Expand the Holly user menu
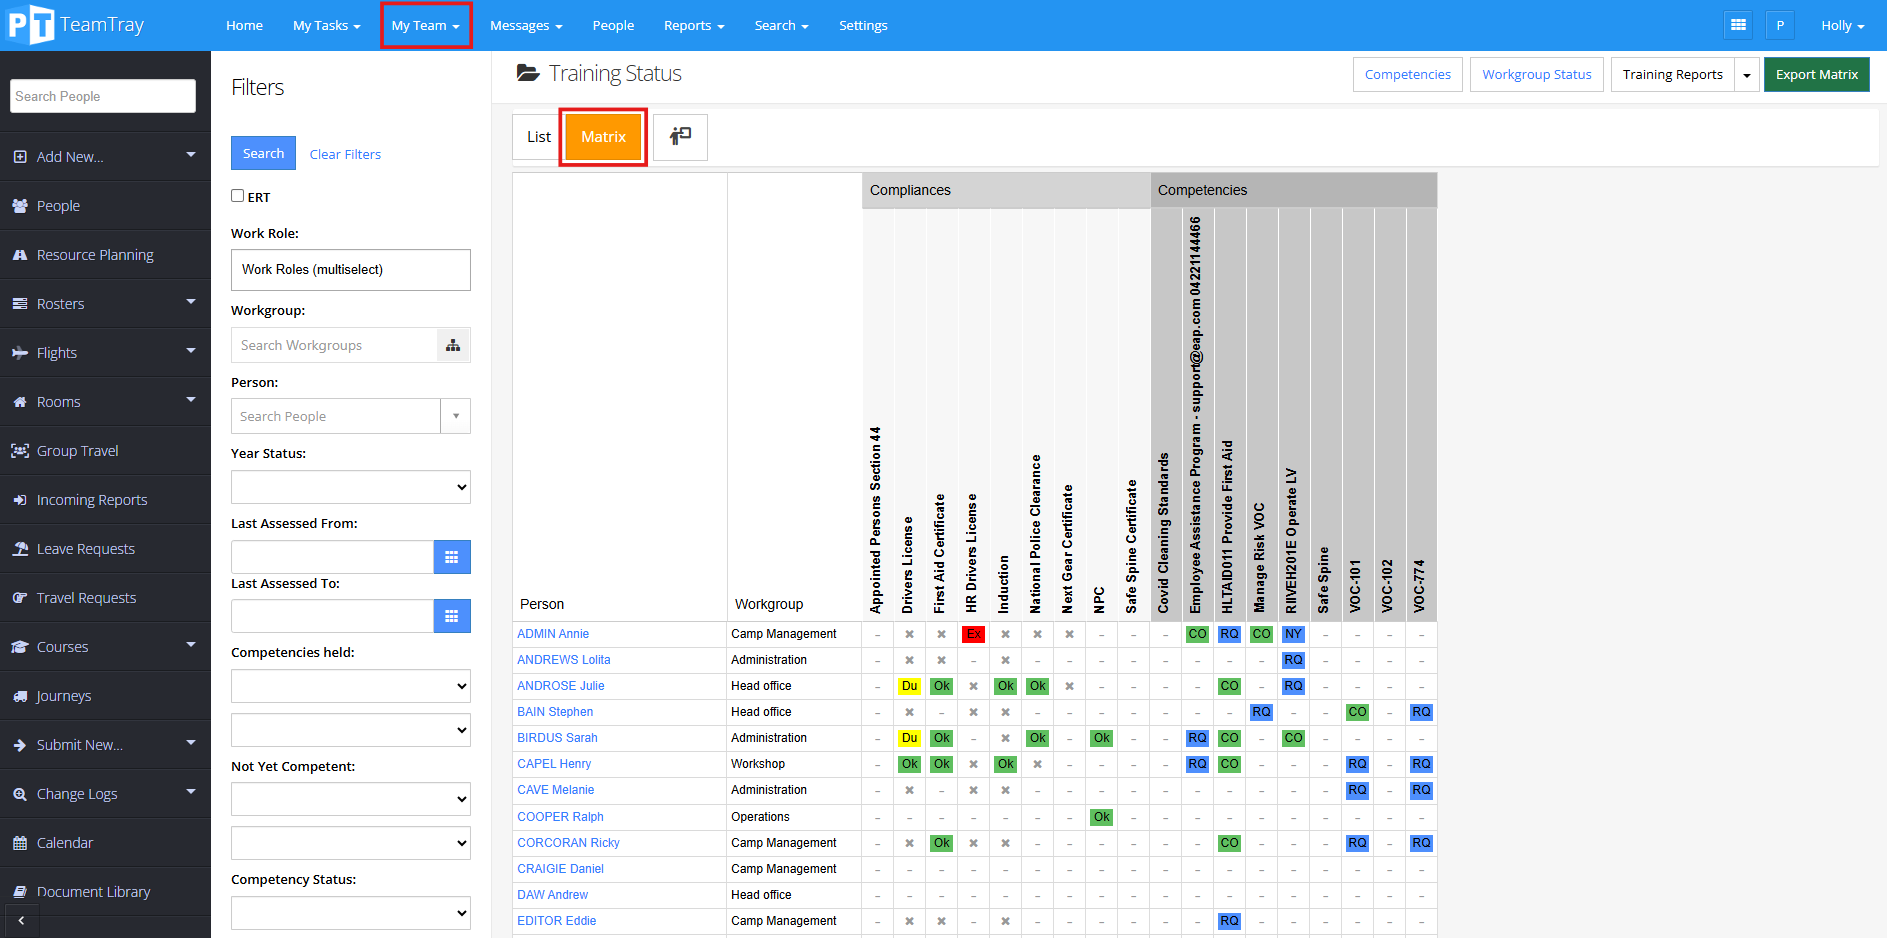The width and height of the screenshot is (1887, 938). click(1842, 25)
